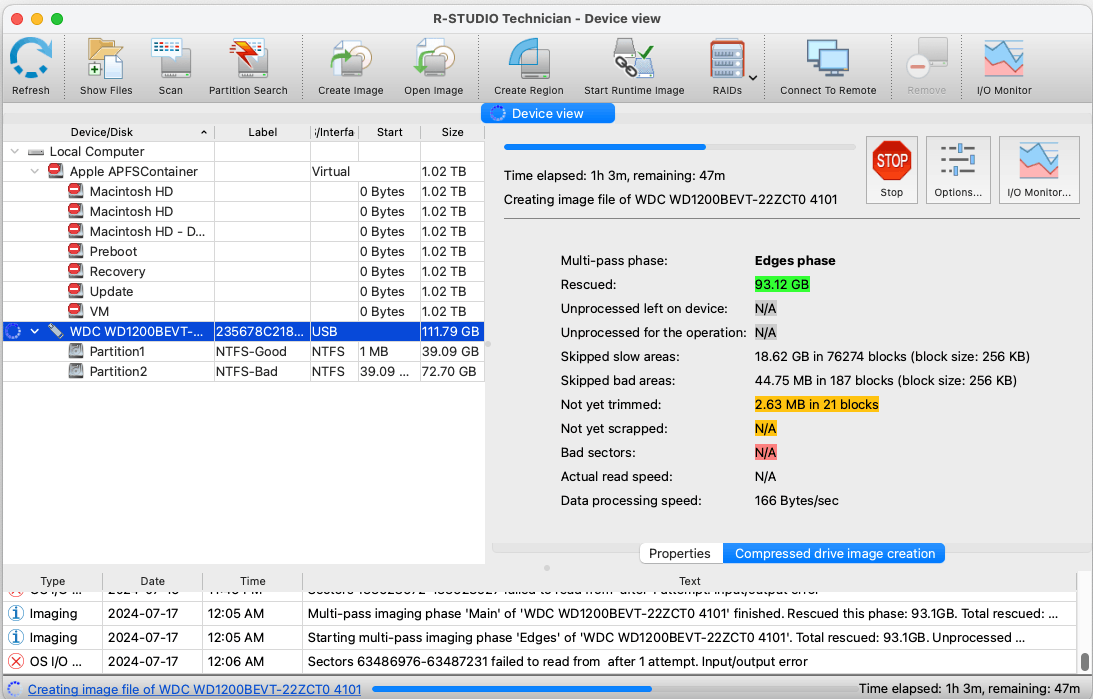
Task: Collapse the WDC WD1200BEVT drive node
Action: (35, 331)
